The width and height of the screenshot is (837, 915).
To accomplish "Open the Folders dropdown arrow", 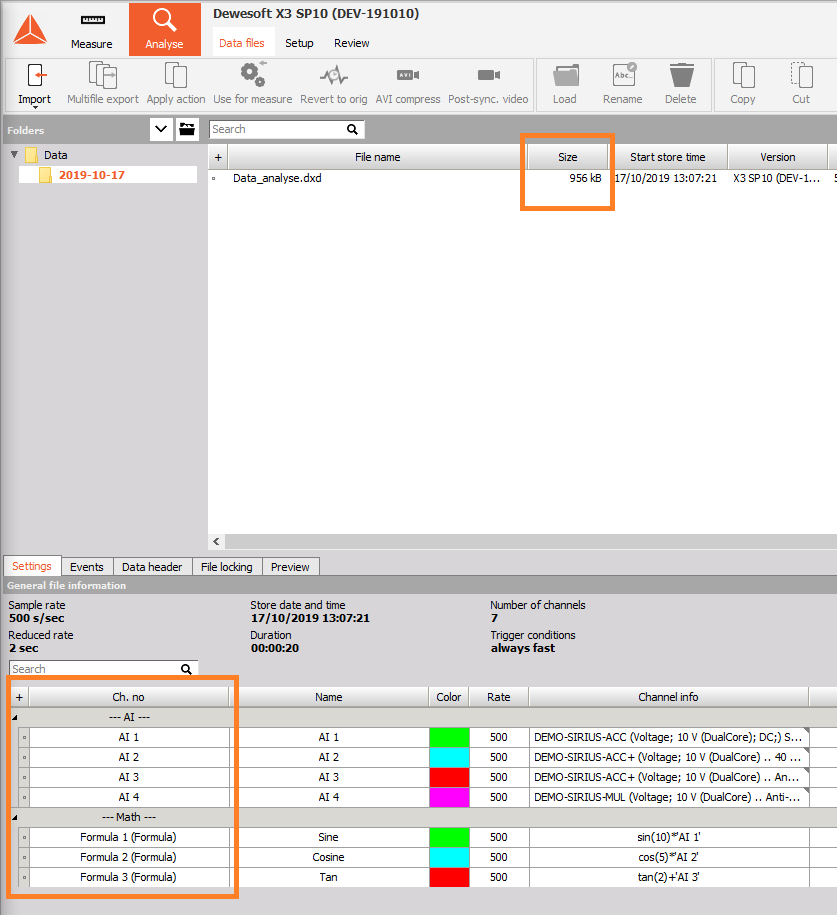I will click(x=161, y=129).
